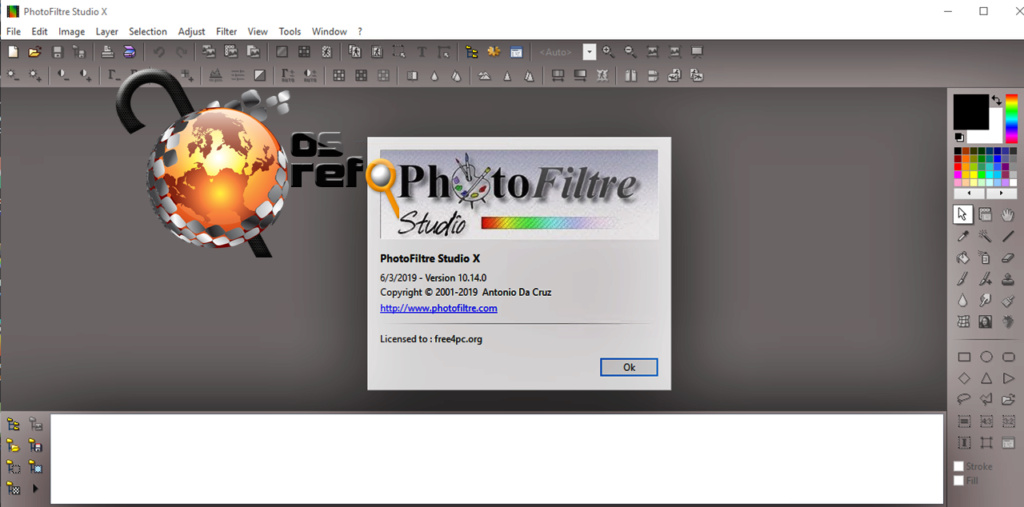1024x507 pixels.
Task: Open the Layer menu
Action: click(107, 31)
